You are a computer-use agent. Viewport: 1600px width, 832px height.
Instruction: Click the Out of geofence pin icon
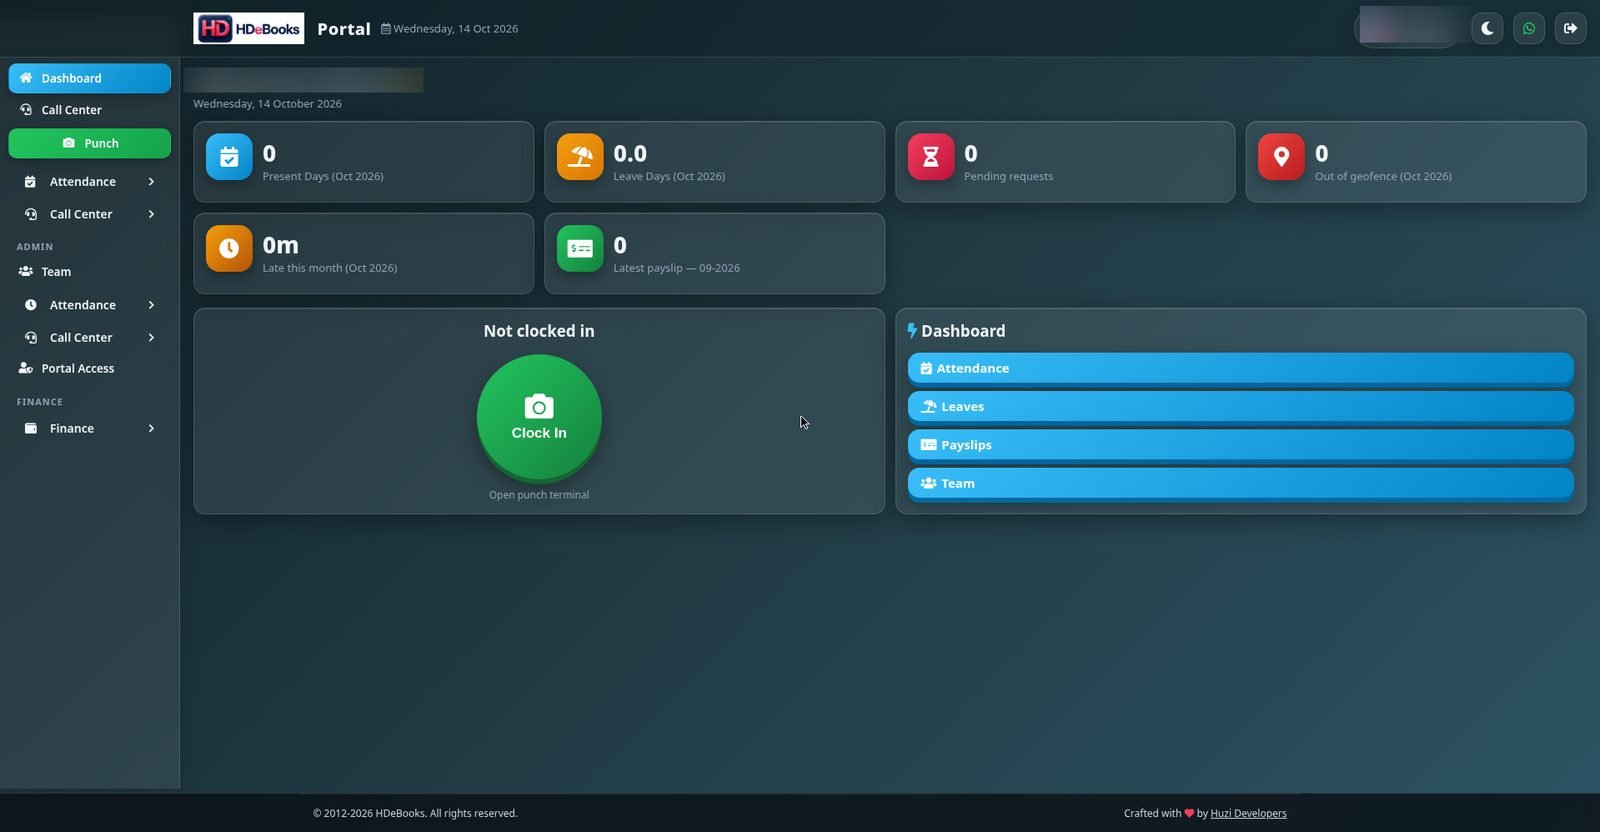1281,157
